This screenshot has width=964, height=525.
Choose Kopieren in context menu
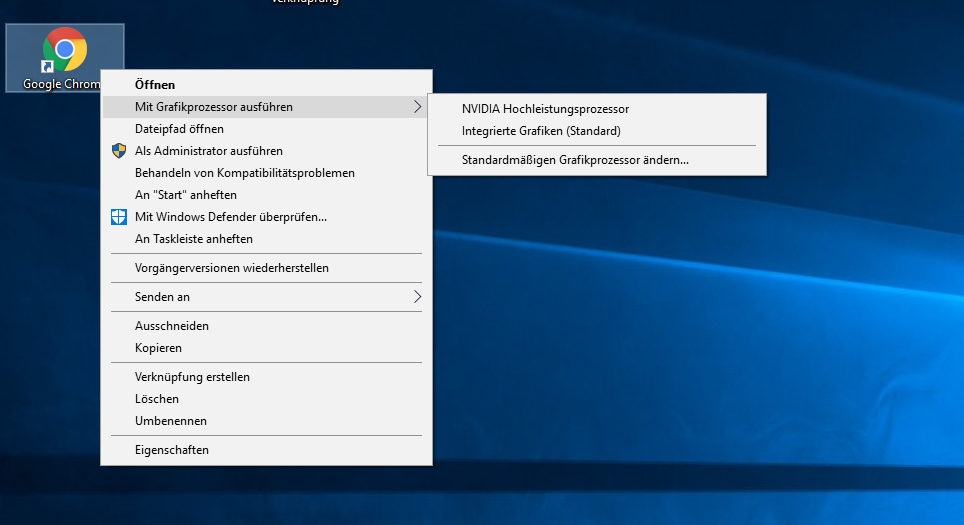266,348
